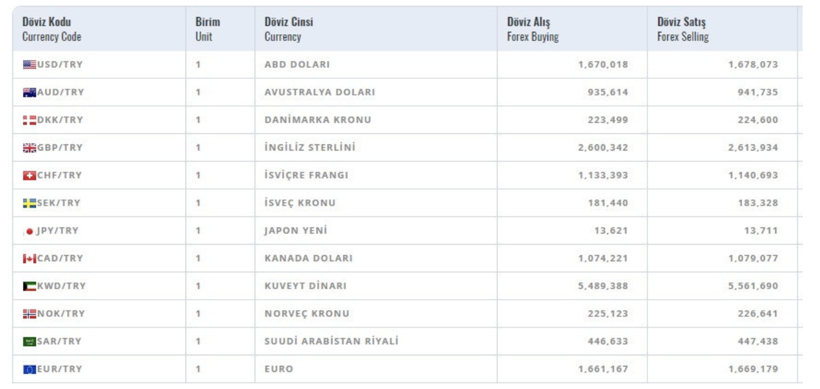Click the Norwegian flag icon for NOK/TRY
This screenshot has width=820, height=389.
coord(29,314)
